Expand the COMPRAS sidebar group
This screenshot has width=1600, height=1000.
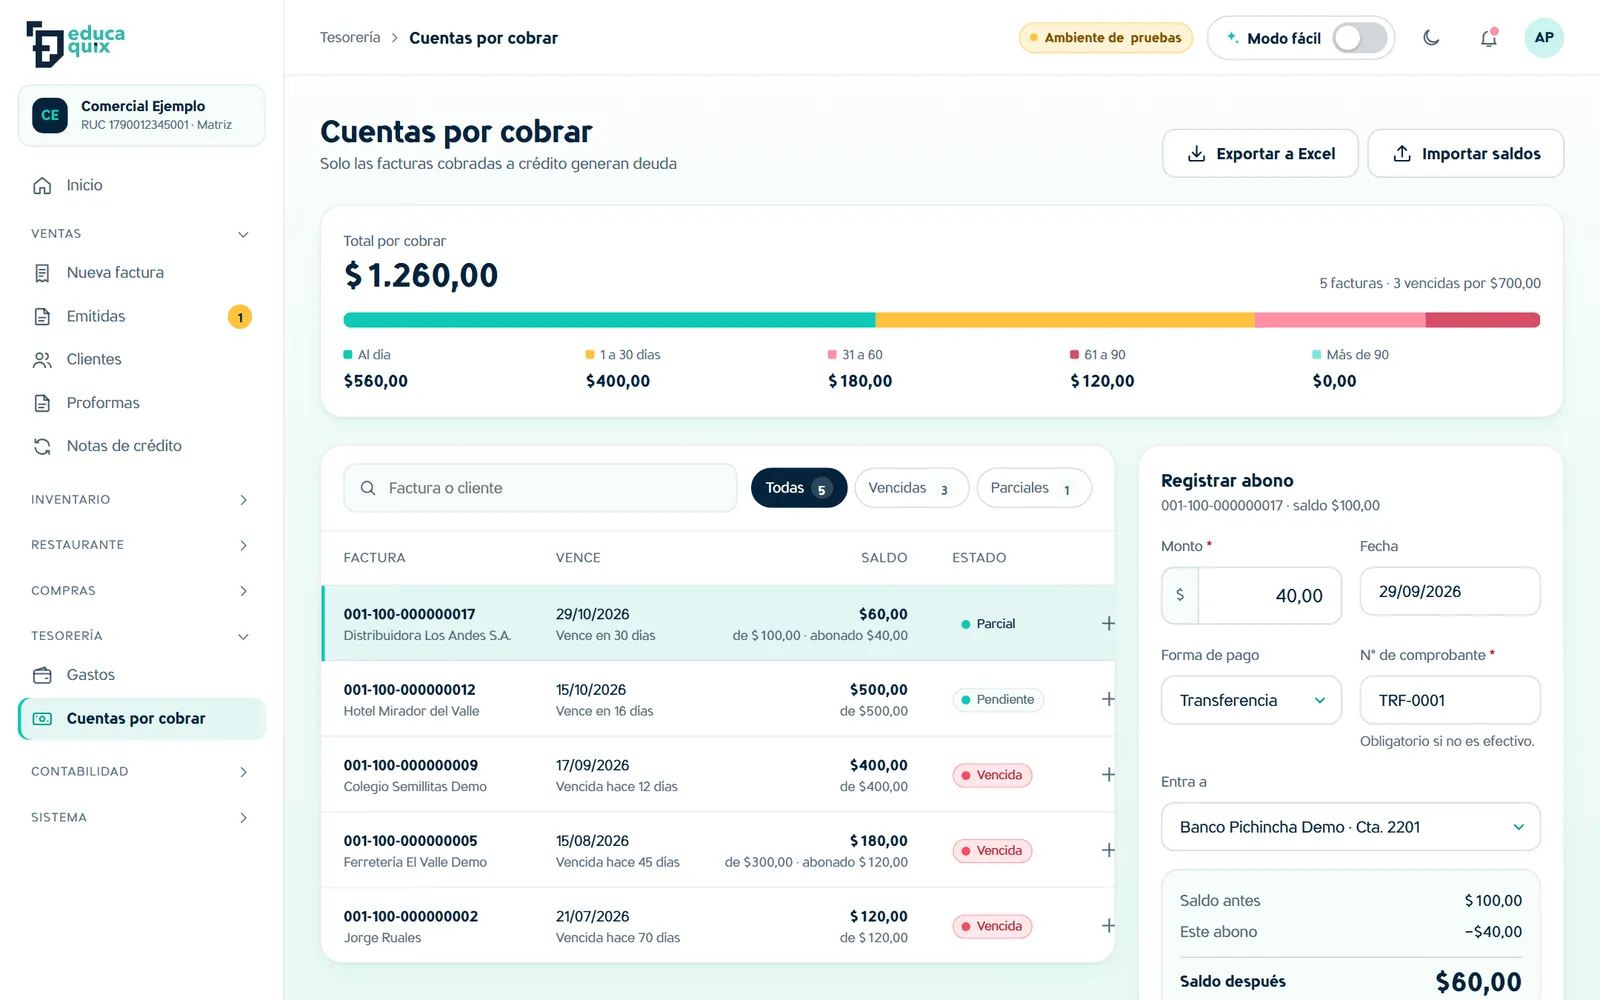(142, 591)
